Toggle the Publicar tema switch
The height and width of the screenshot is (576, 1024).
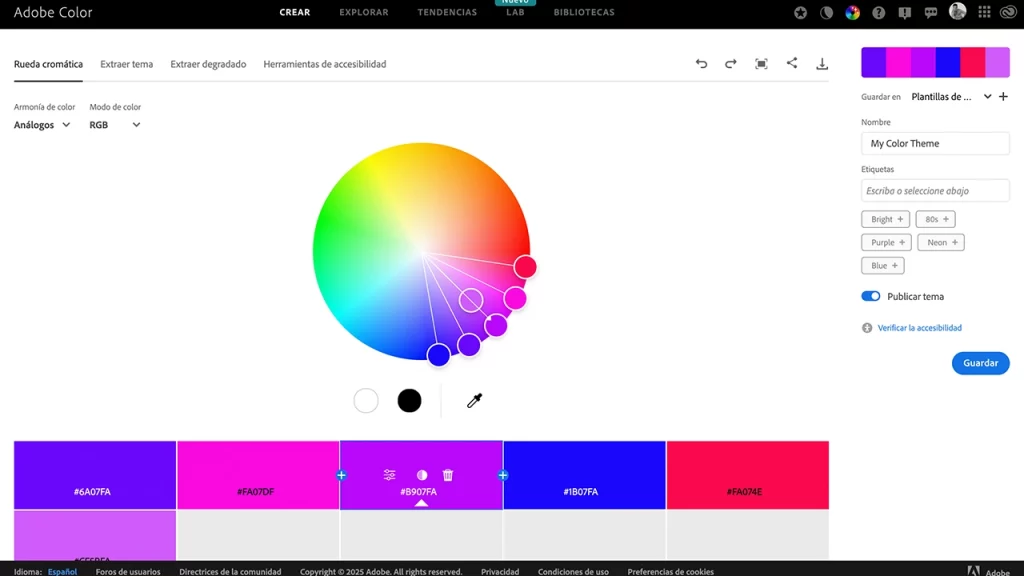pos(871,297)
